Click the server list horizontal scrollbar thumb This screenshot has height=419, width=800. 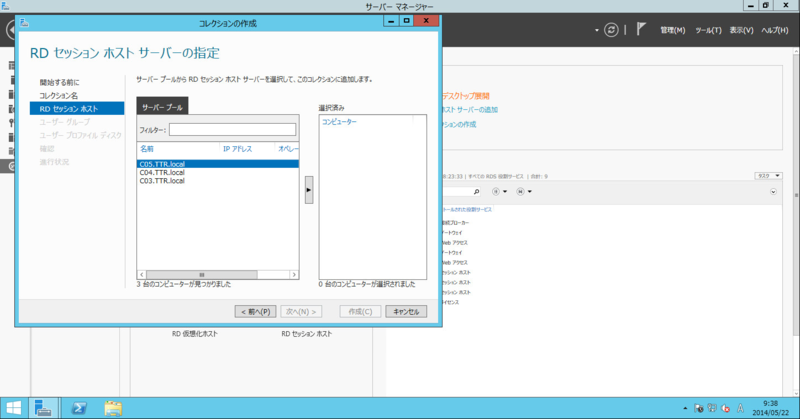(202, 275)
